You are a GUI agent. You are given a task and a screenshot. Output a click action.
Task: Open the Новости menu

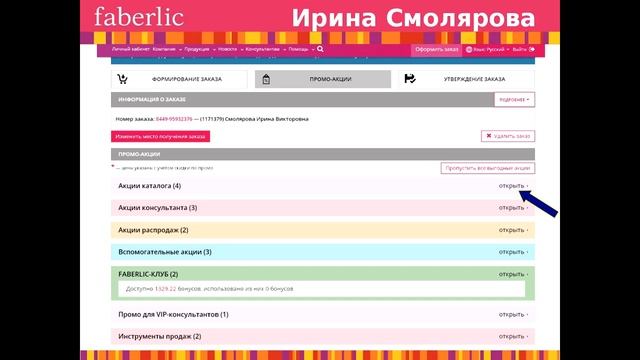231,49
